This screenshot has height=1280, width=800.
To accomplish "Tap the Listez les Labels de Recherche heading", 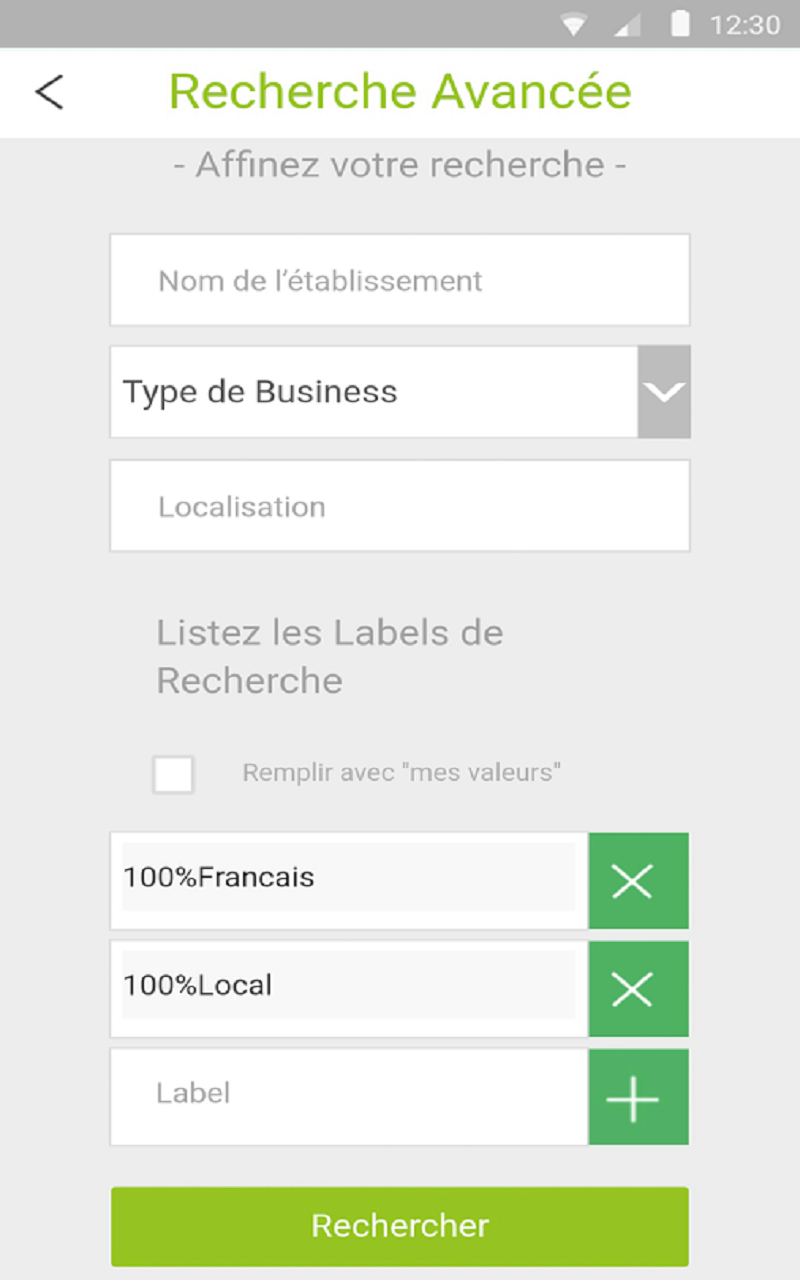I will (330, 656).
